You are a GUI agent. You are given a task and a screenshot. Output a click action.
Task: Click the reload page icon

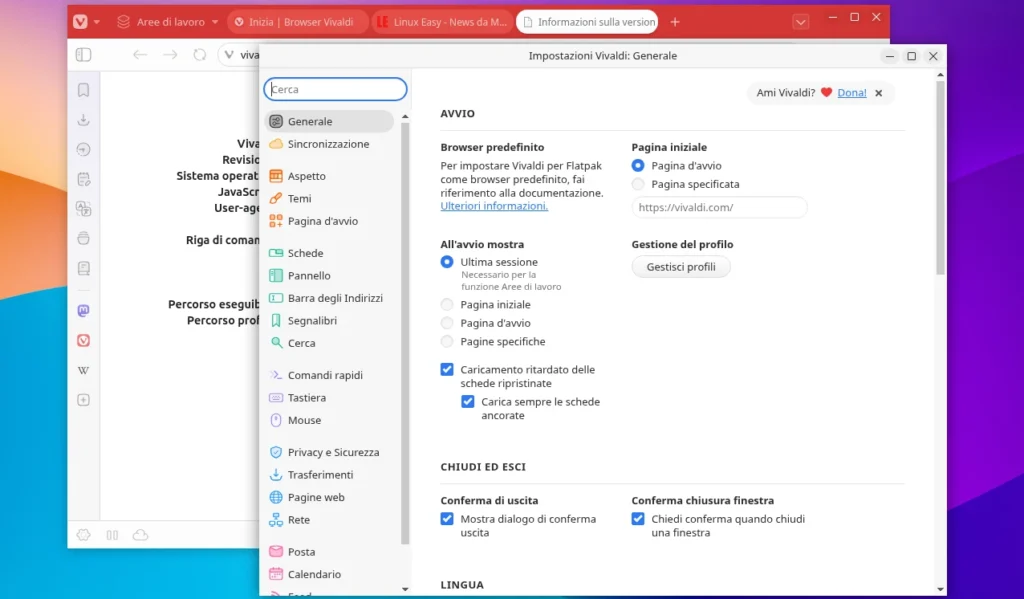(x=200, y=55)
